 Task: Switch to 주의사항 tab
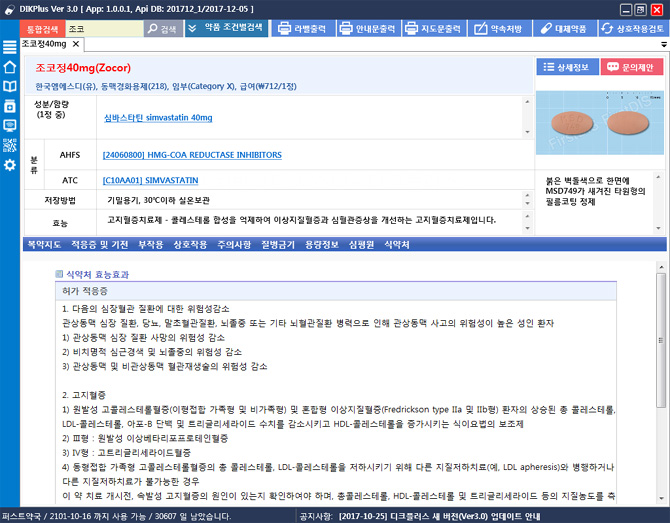coord(234,244)
